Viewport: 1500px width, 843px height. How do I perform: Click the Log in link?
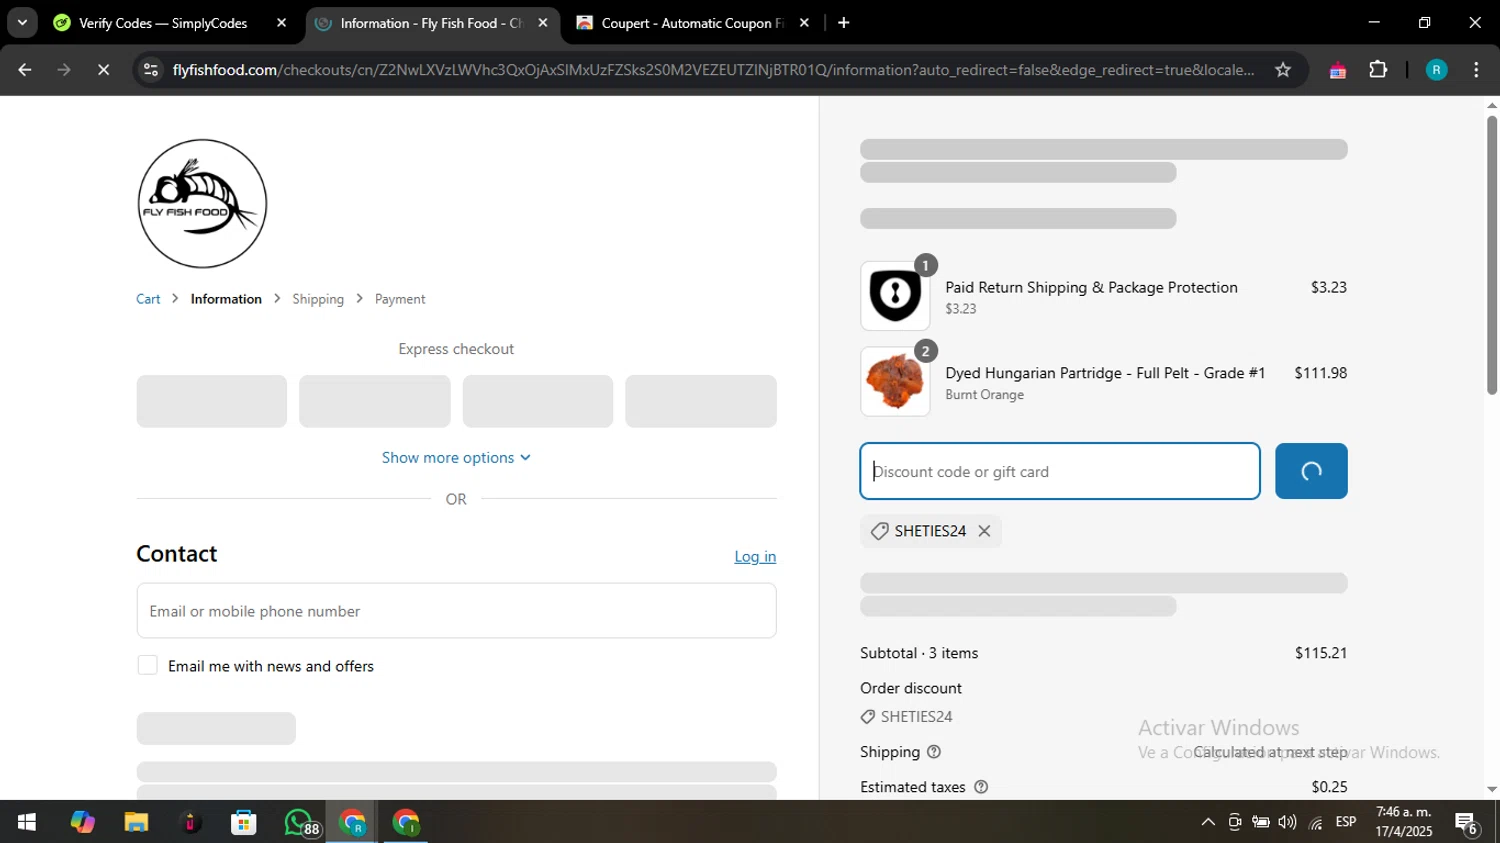[x=755, y=557]
